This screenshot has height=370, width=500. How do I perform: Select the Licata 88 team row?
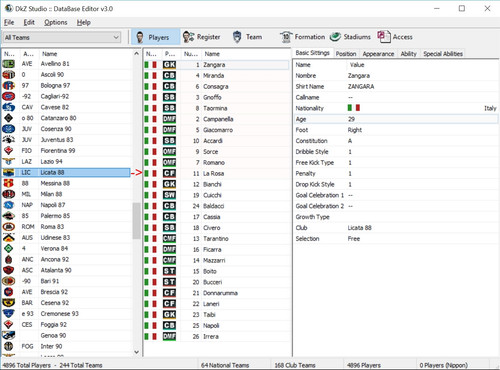point(66,172)
